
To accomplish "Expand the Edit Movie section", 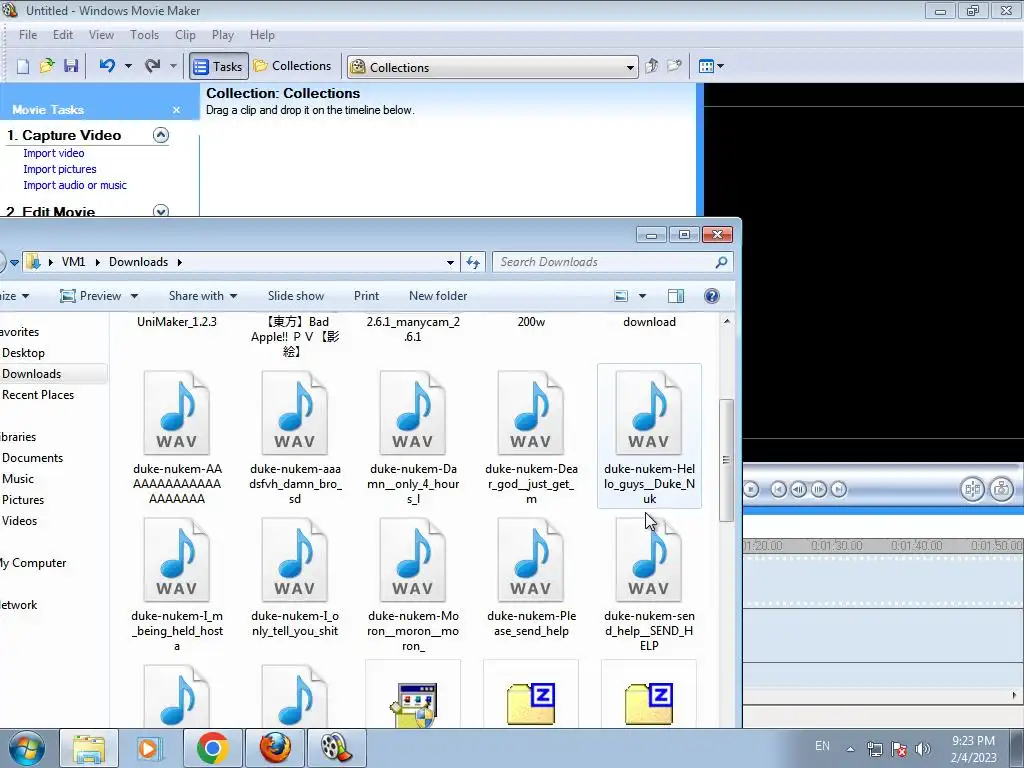I will point(161,212).
